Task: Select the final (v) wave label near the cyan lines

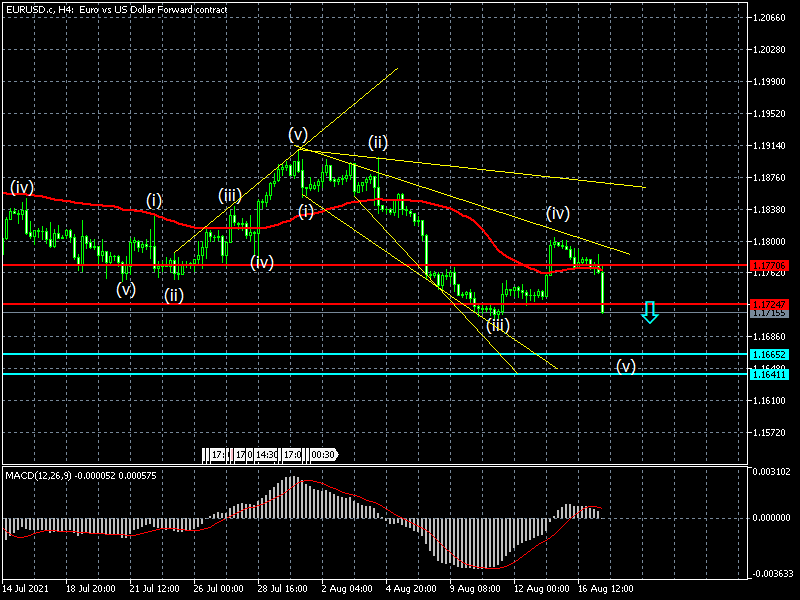Action: point(625,365)
